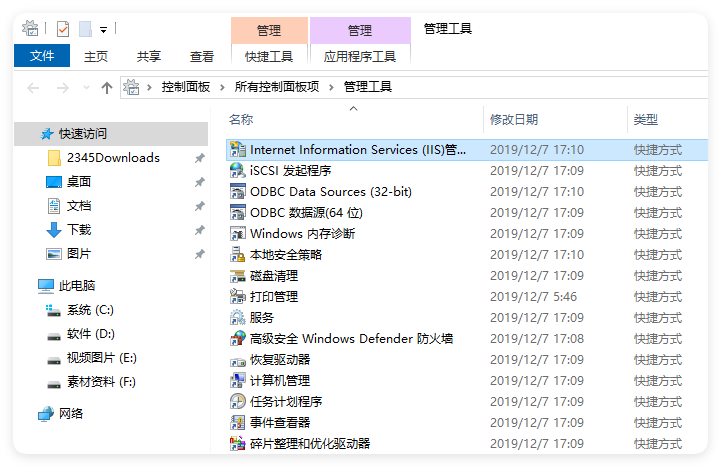Select the 服务 shortcut icon
Image resolution: width=721 pixels, height=467 pixels.
click(x=238, y=318)
